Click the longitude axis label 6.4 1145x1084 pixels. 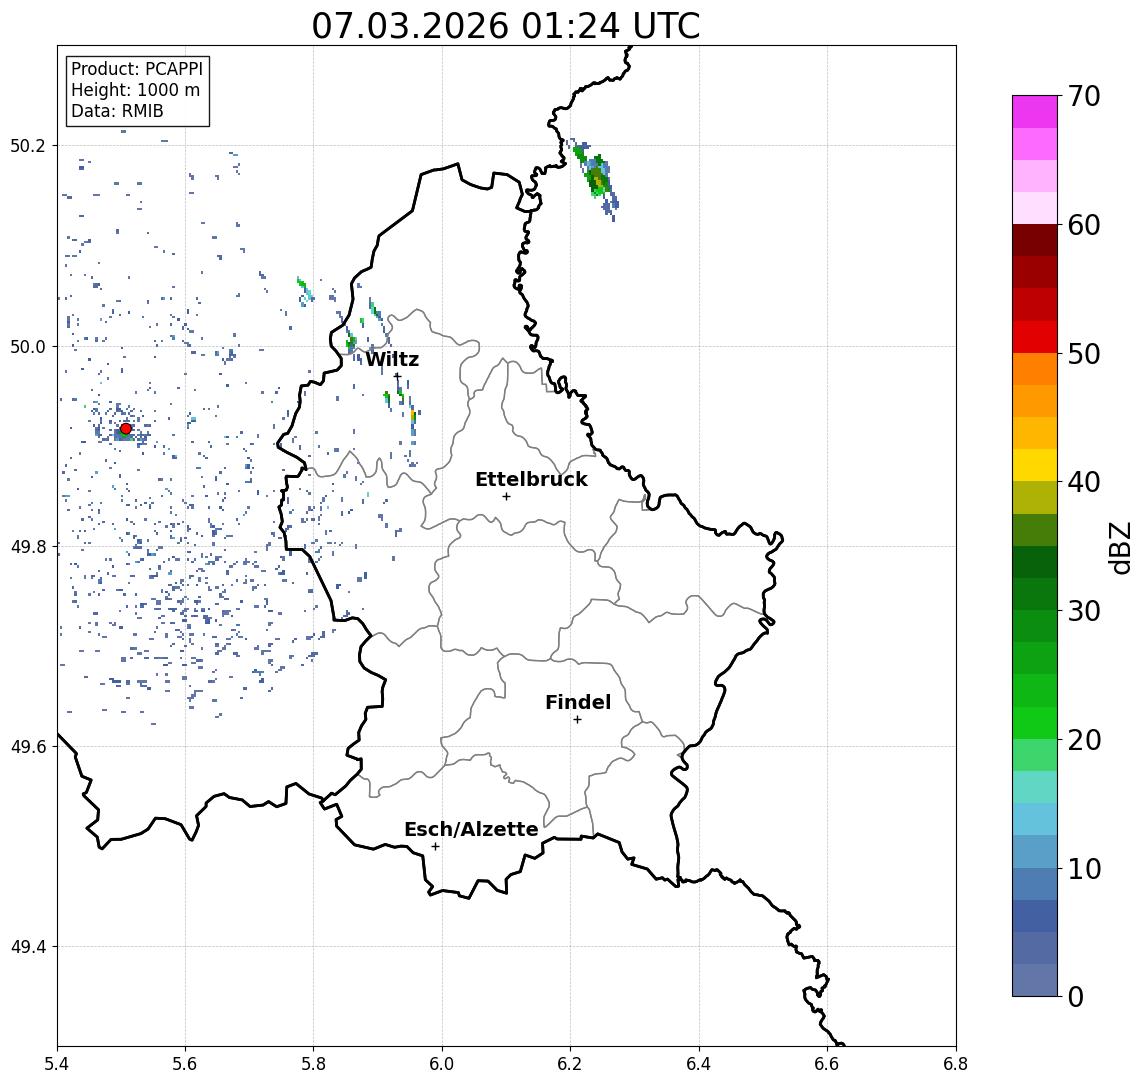click(699, 1064)
